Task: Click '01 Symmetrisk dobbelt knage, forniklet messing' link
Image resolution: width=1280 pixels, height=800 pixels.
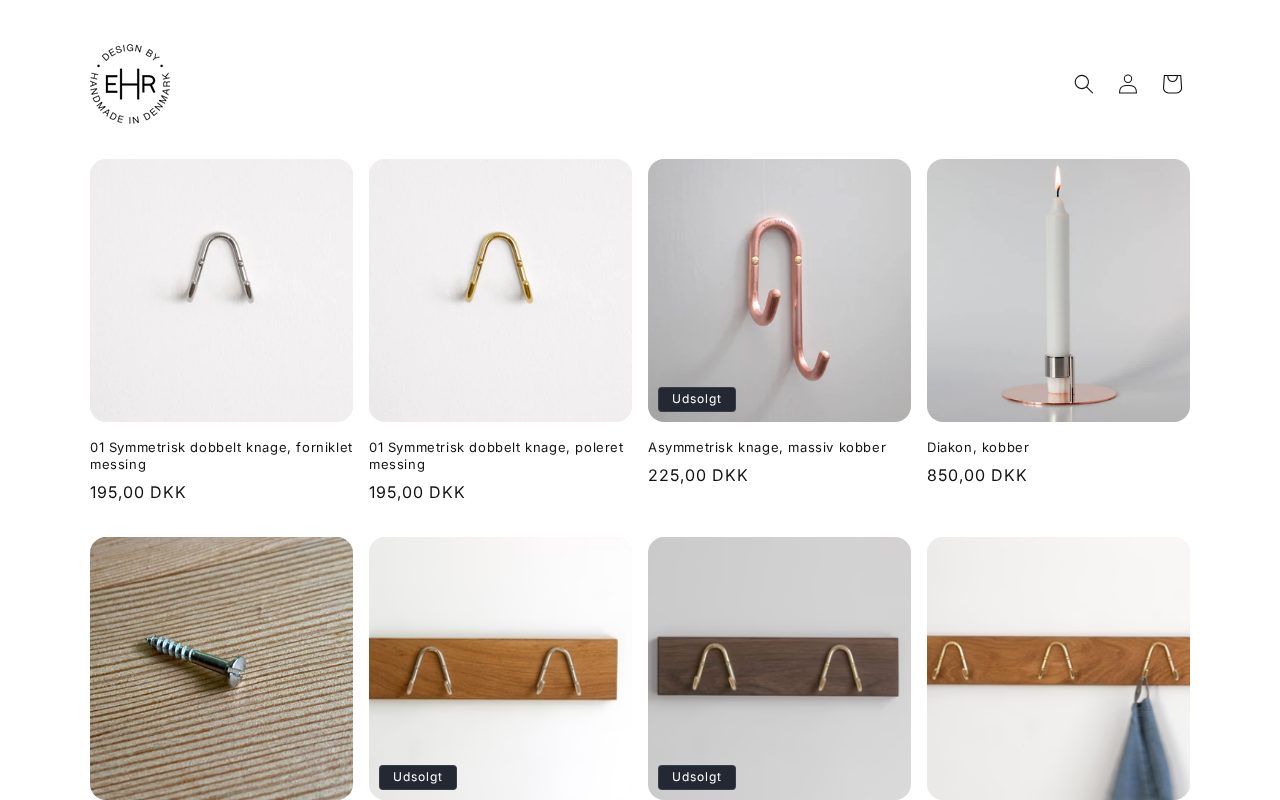Action: (x=221, y=456)
